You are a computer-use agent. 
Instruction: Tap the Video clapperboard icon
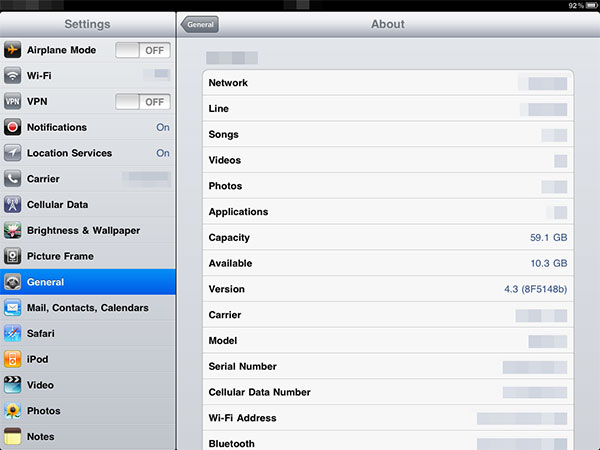[x=12, y=385]
